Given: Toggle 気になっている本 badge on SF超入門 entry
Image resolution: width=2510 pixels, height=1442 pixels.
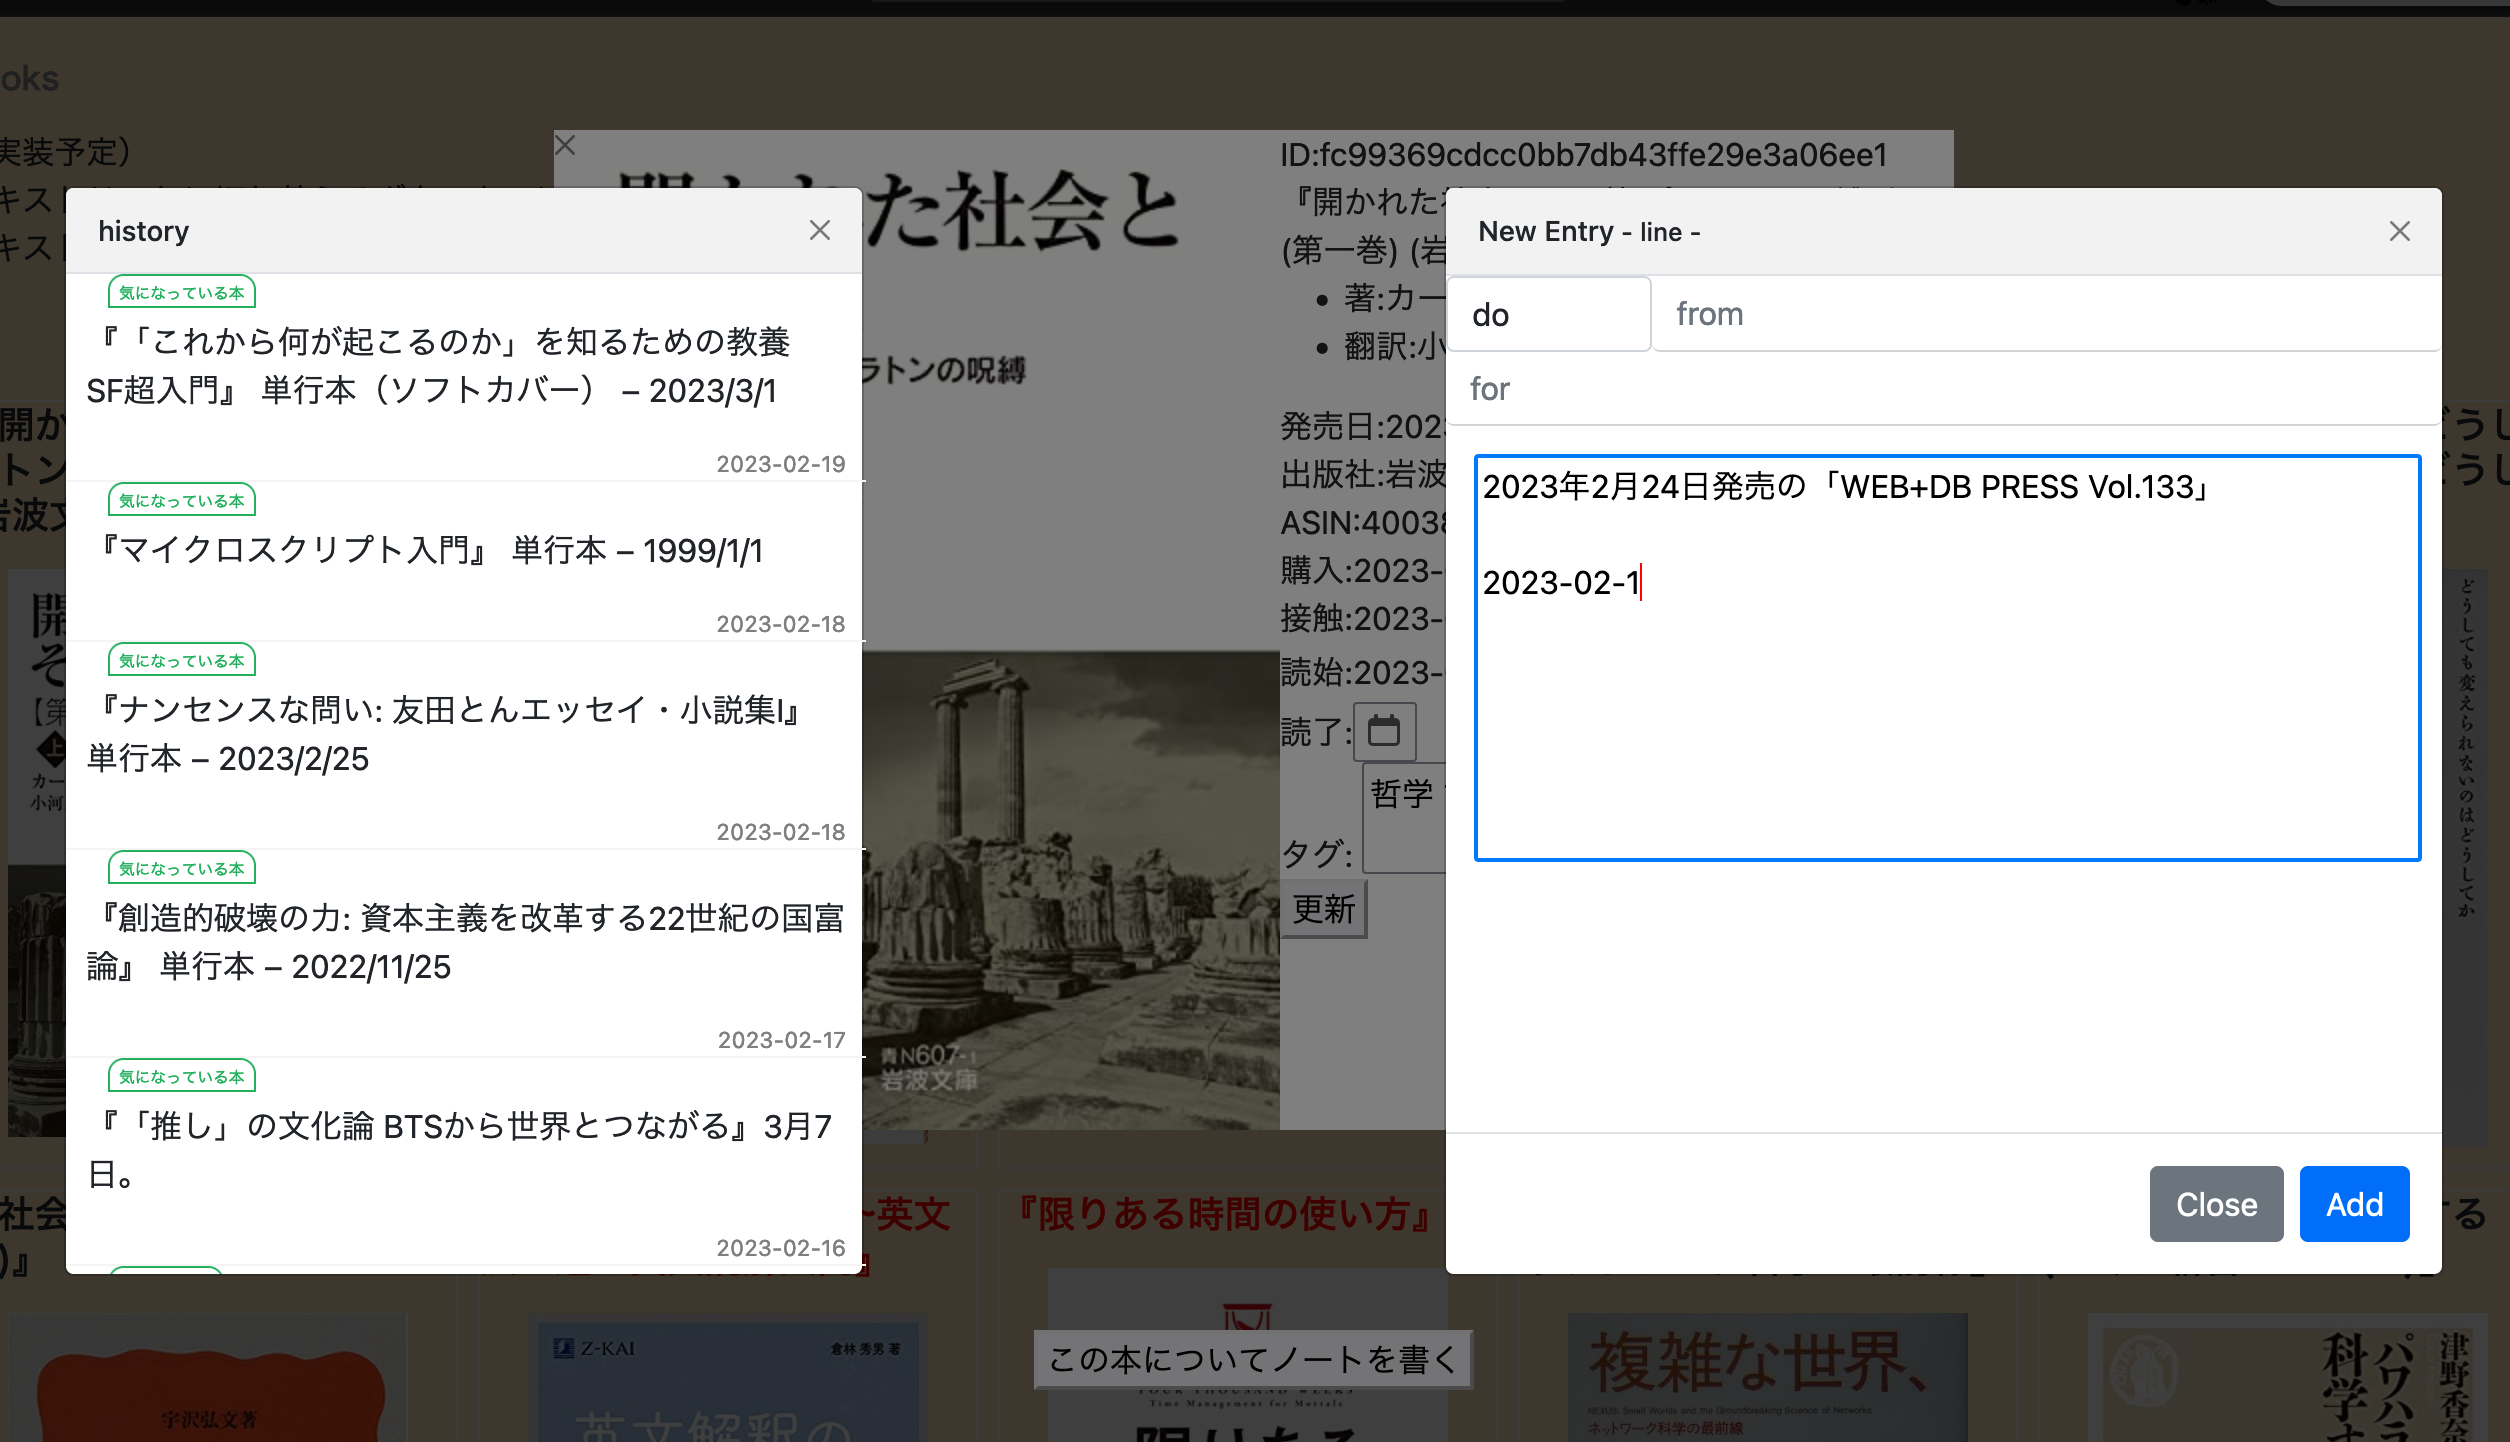Looking at the screenshot, I should (x=180, y=292).
